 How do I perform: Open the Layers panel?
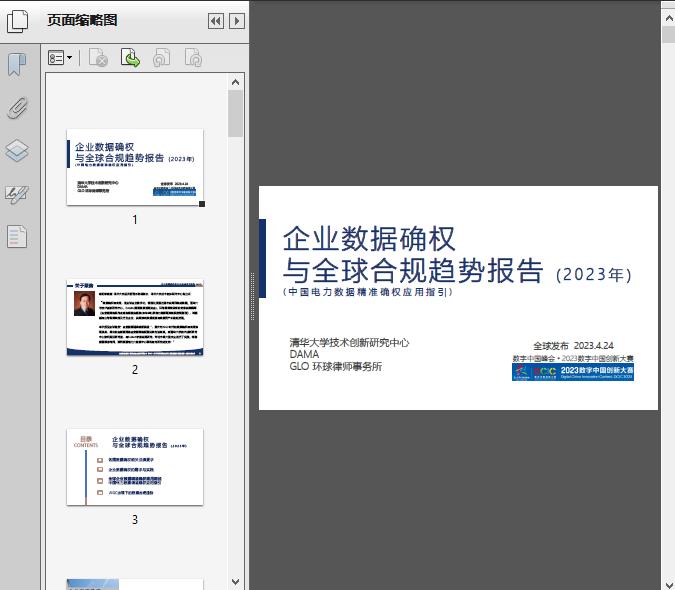17,151
